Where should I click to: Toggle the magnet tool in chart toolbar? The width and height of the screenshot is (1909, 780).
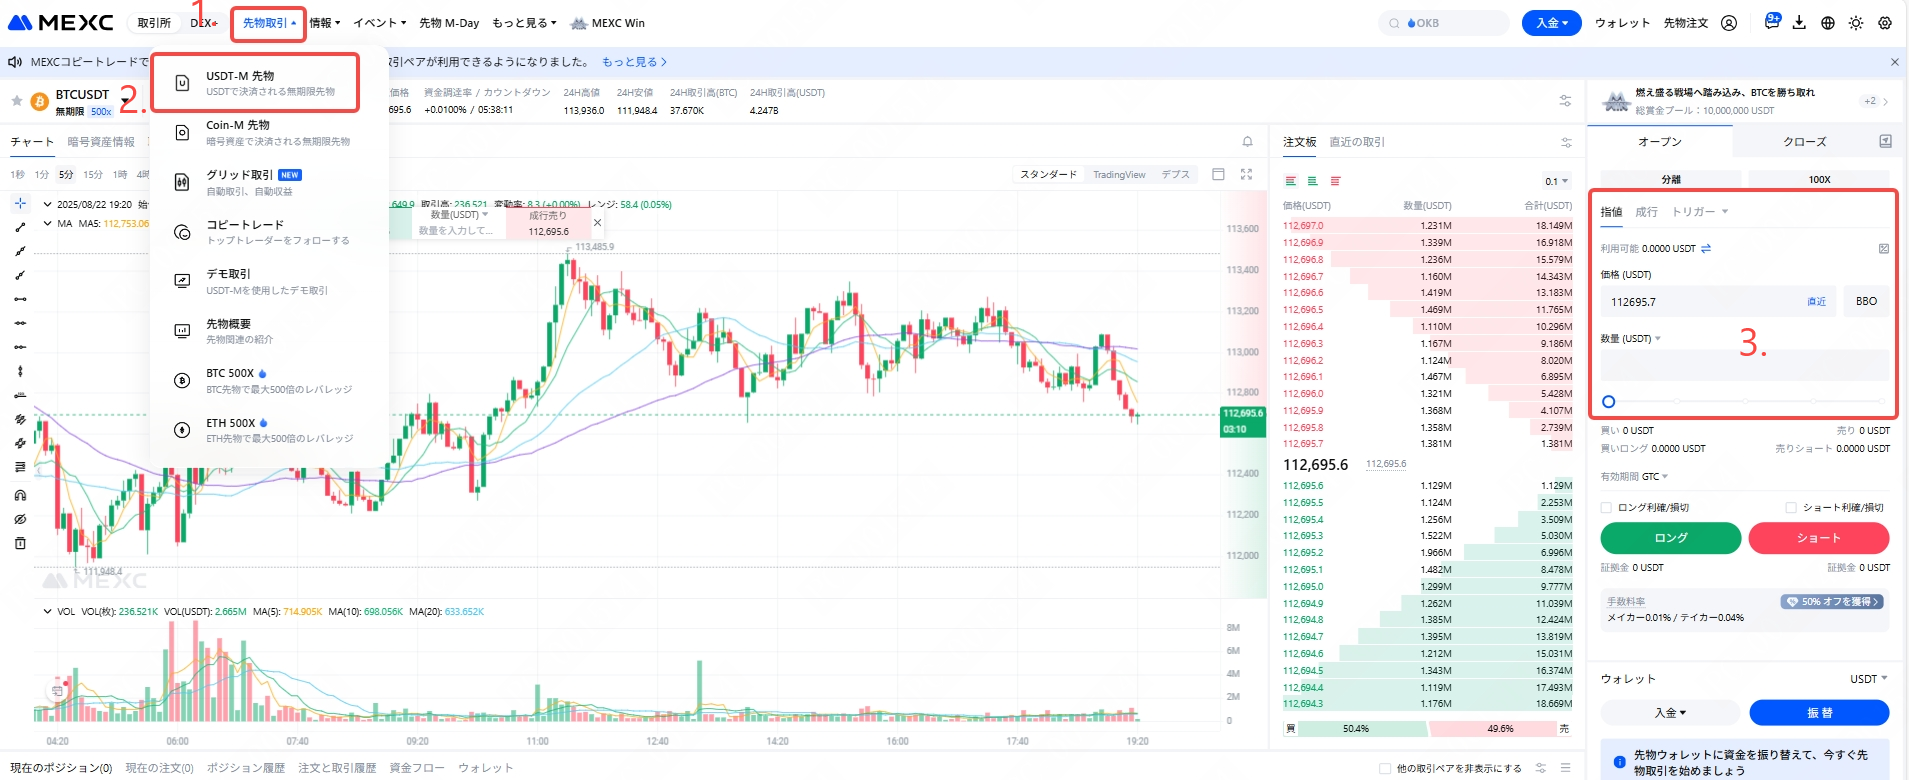pyautogui.click(x=20, y=495)
